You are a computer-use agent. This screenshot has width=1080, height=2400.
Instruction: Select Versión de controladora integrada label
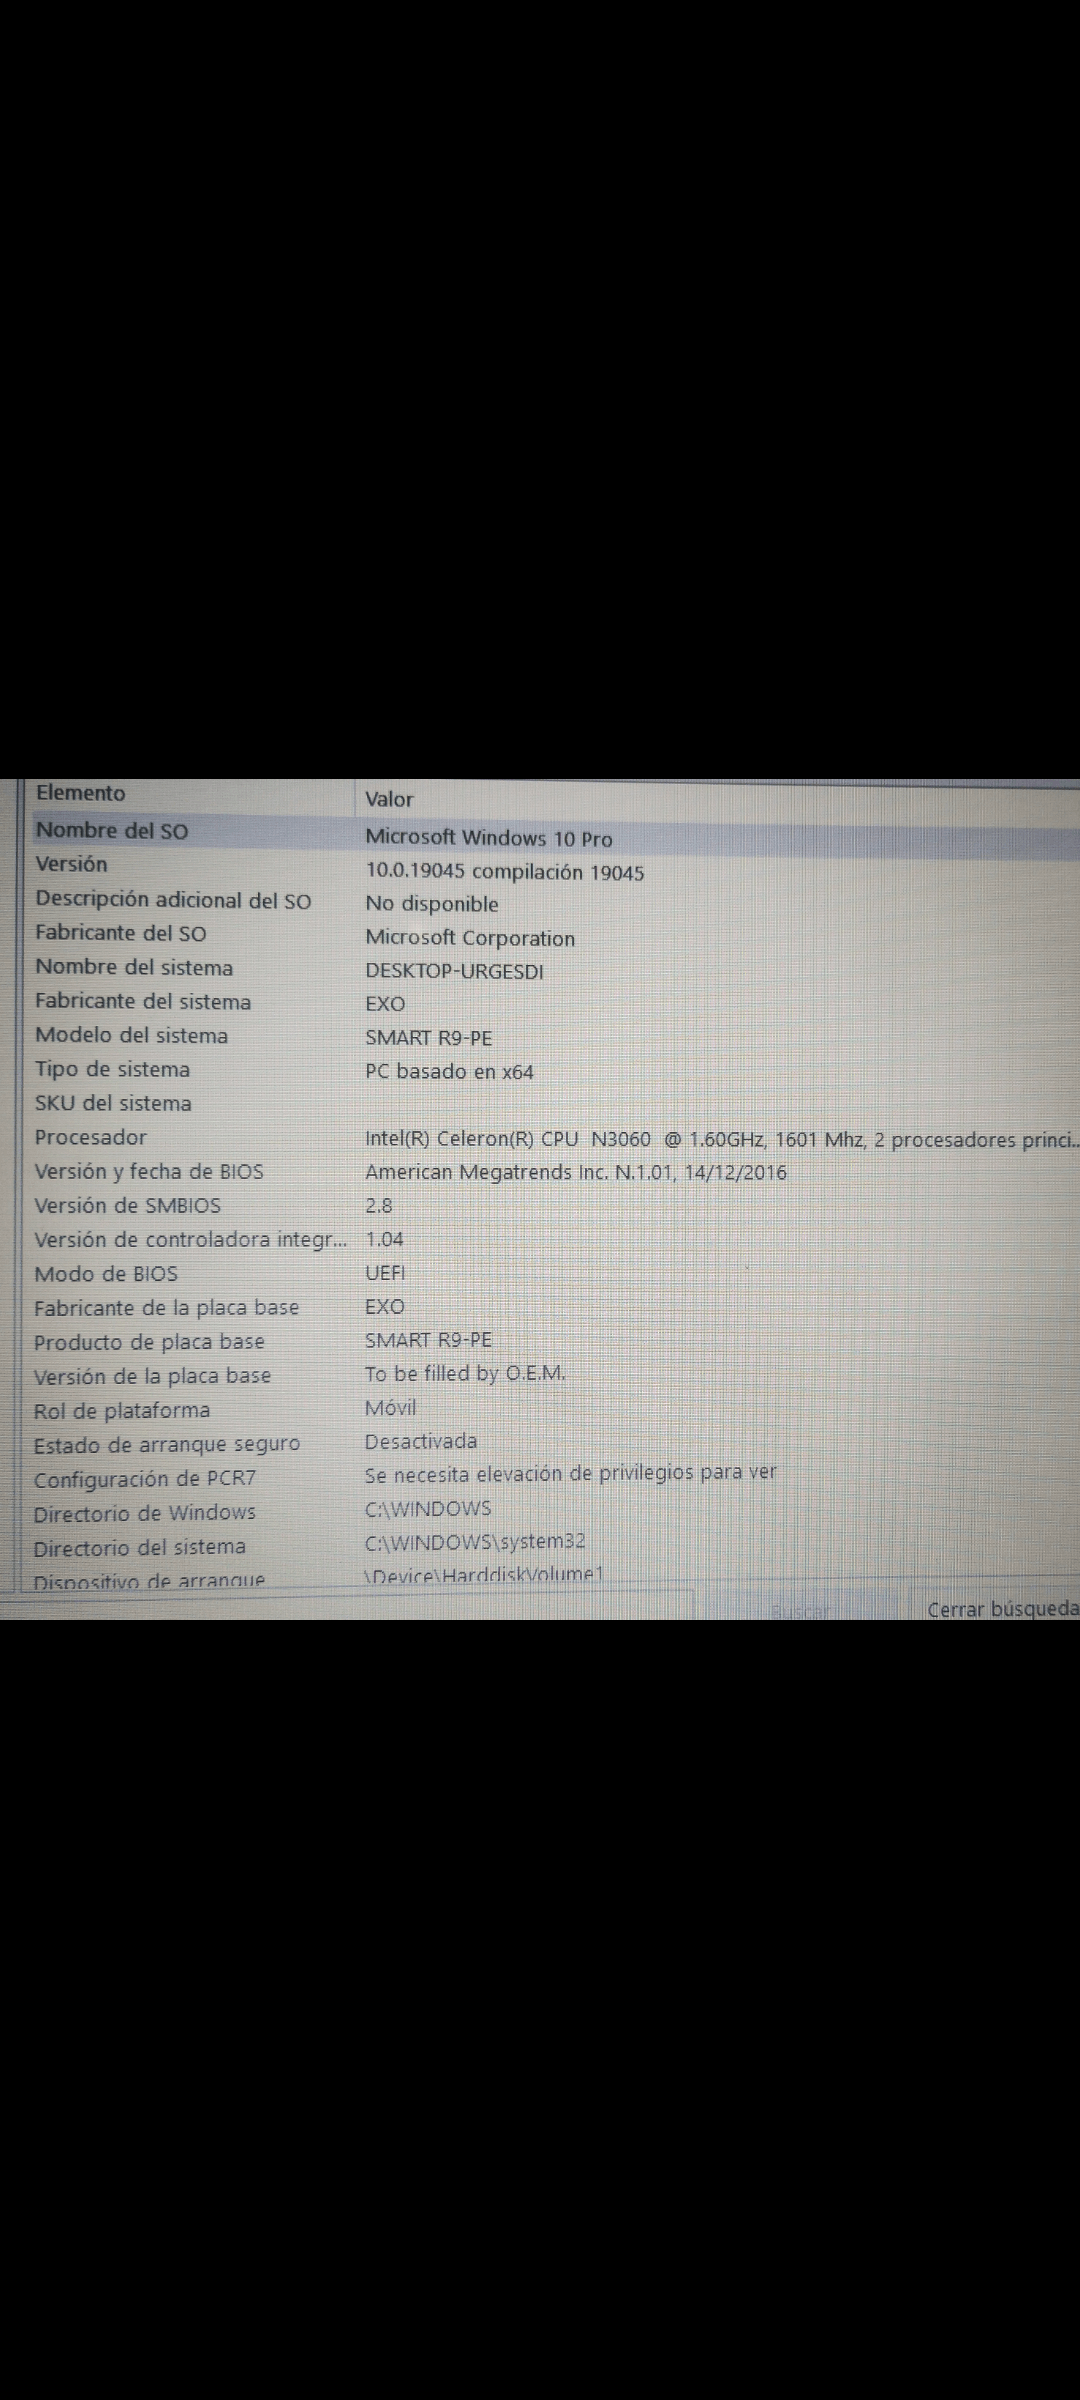pos(190,1239)
